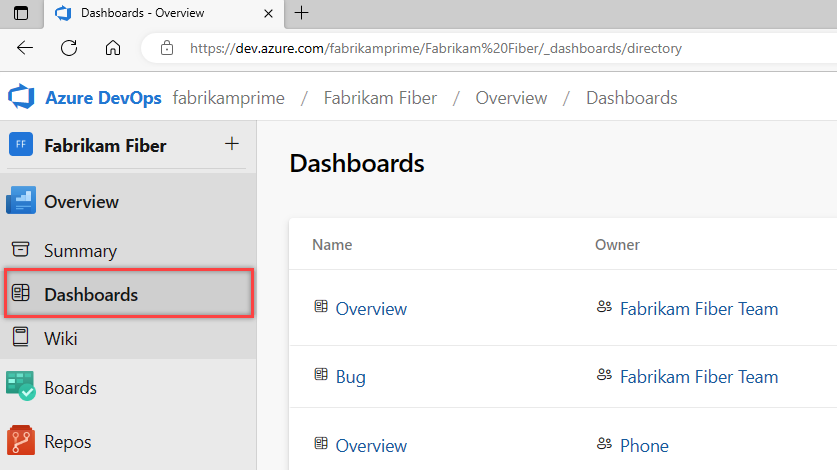The width and height of the screenshot is (837, 470).
Task: Click the Wiki book icon
Action: pyautogui.click(x=20, y=336)
